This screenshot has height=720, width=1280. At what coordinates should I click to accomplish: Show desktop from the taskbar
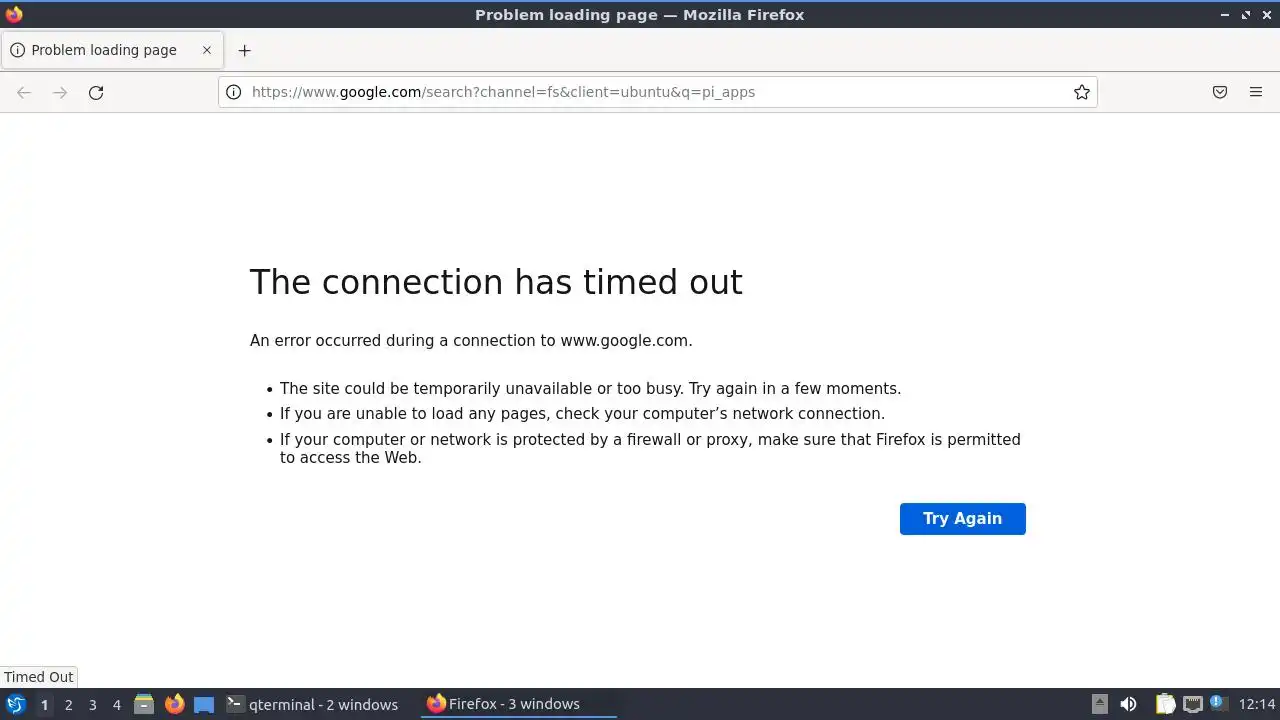[204, 704]
